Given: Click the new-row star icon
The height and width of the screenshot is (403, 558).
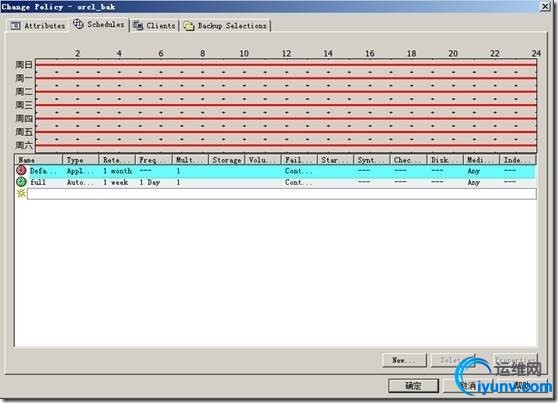Looking at the screenshot, I should (21, 194).
